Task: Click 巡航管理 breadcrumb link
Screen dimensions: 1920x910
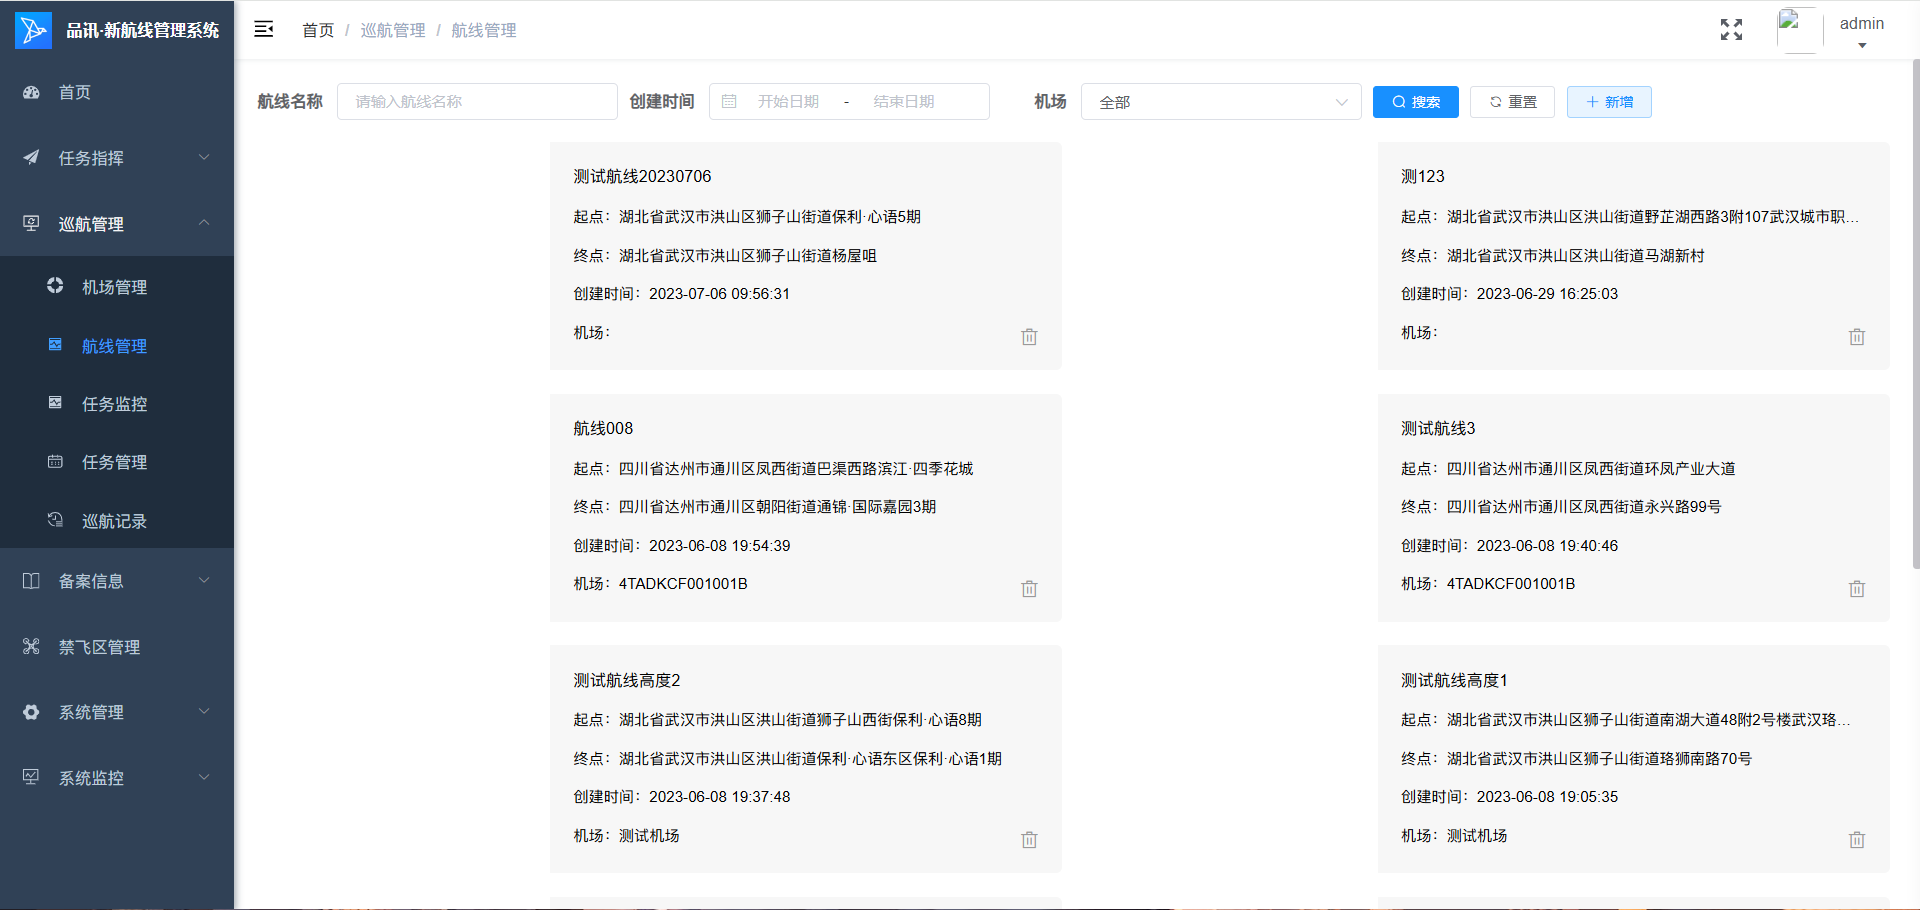Action: click(x=393, y=30)
